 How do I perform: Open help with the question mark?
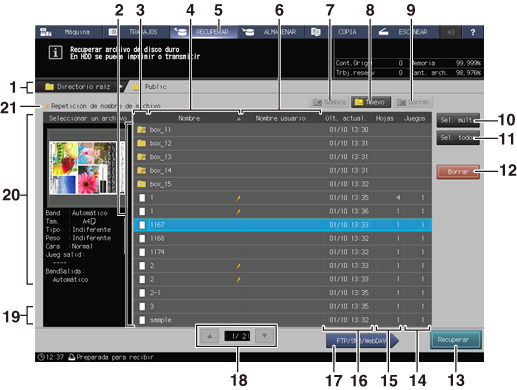point(473,32)
